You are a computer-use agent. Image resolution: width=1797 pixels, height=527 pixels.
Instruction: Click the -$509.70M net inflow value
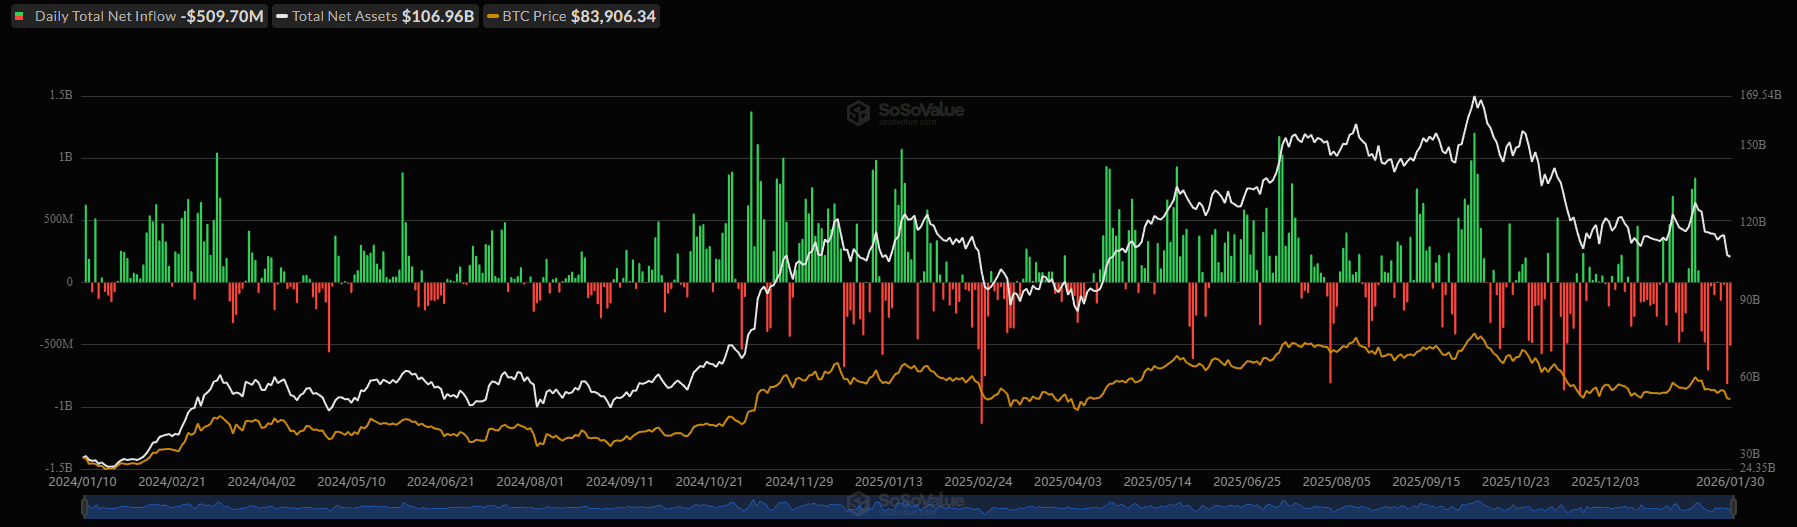pos(222,16)
